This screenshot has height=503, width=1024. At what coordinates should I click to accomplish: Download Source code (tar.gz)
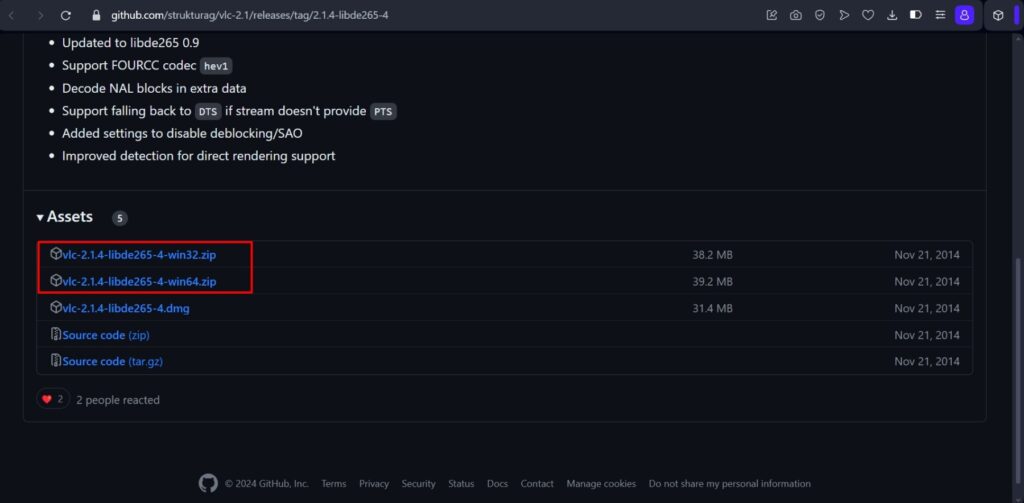[x=112, y=361]
